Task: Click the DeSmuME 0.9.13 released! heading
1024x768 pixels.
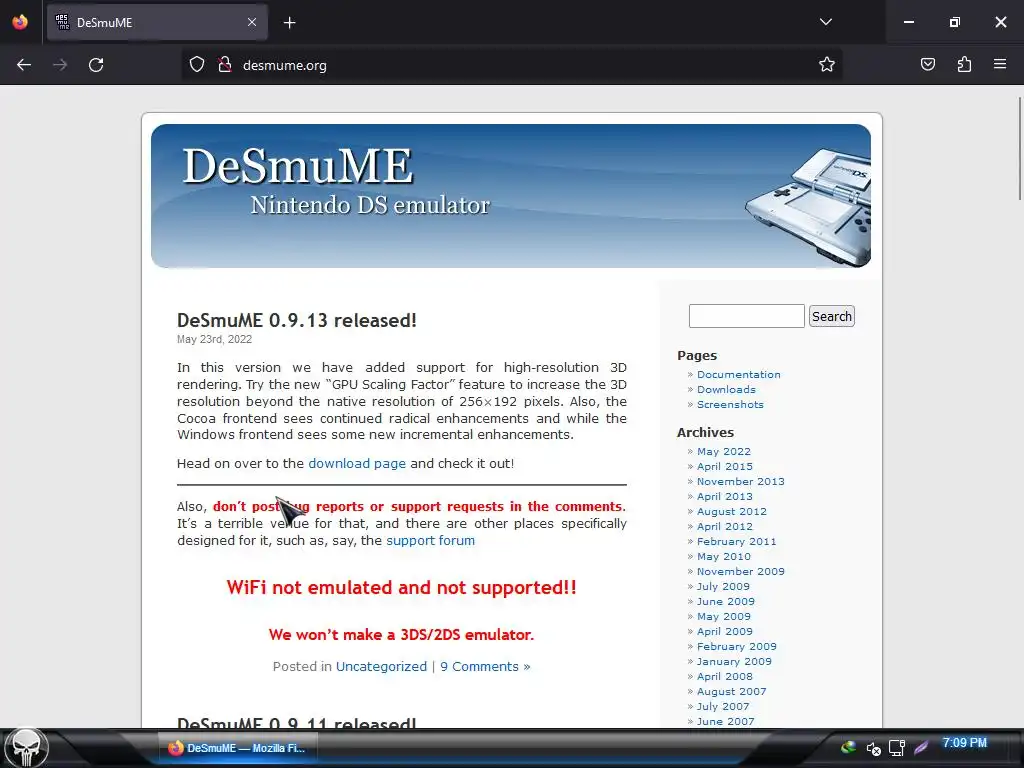Action: point(296,320)
